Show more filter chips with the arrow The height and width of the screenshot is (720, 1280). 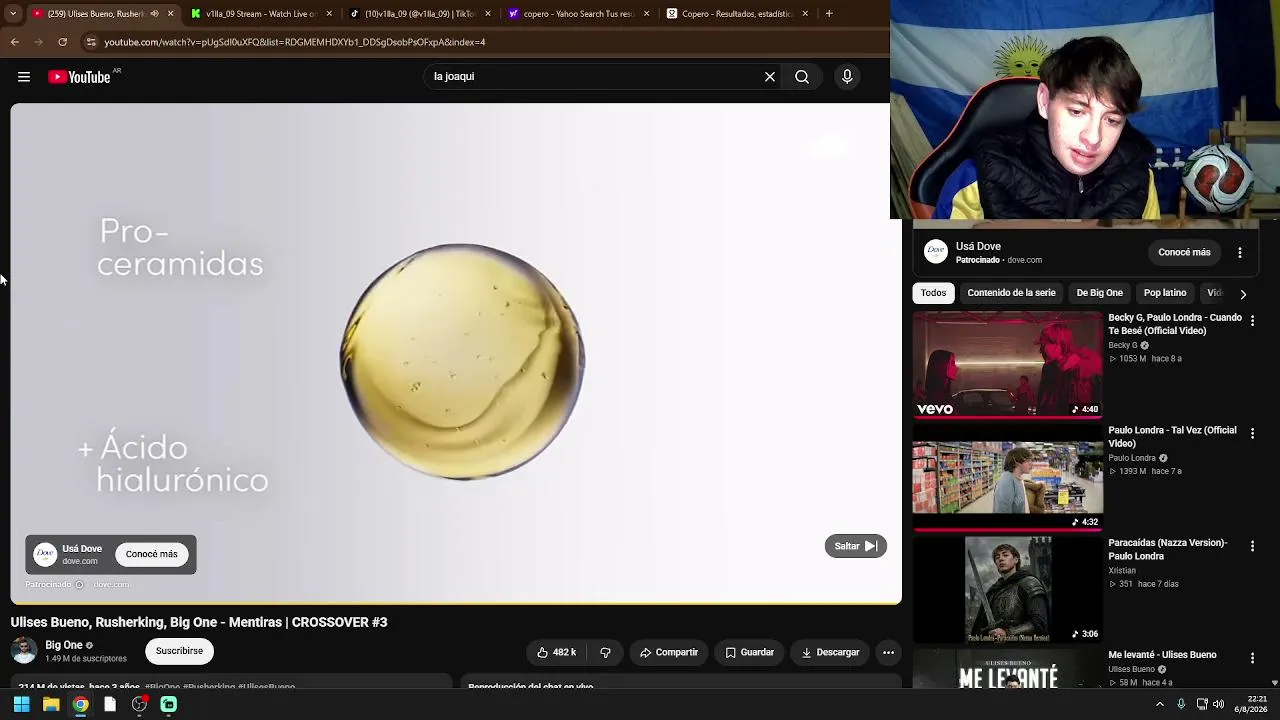(x=1243, y=294)
